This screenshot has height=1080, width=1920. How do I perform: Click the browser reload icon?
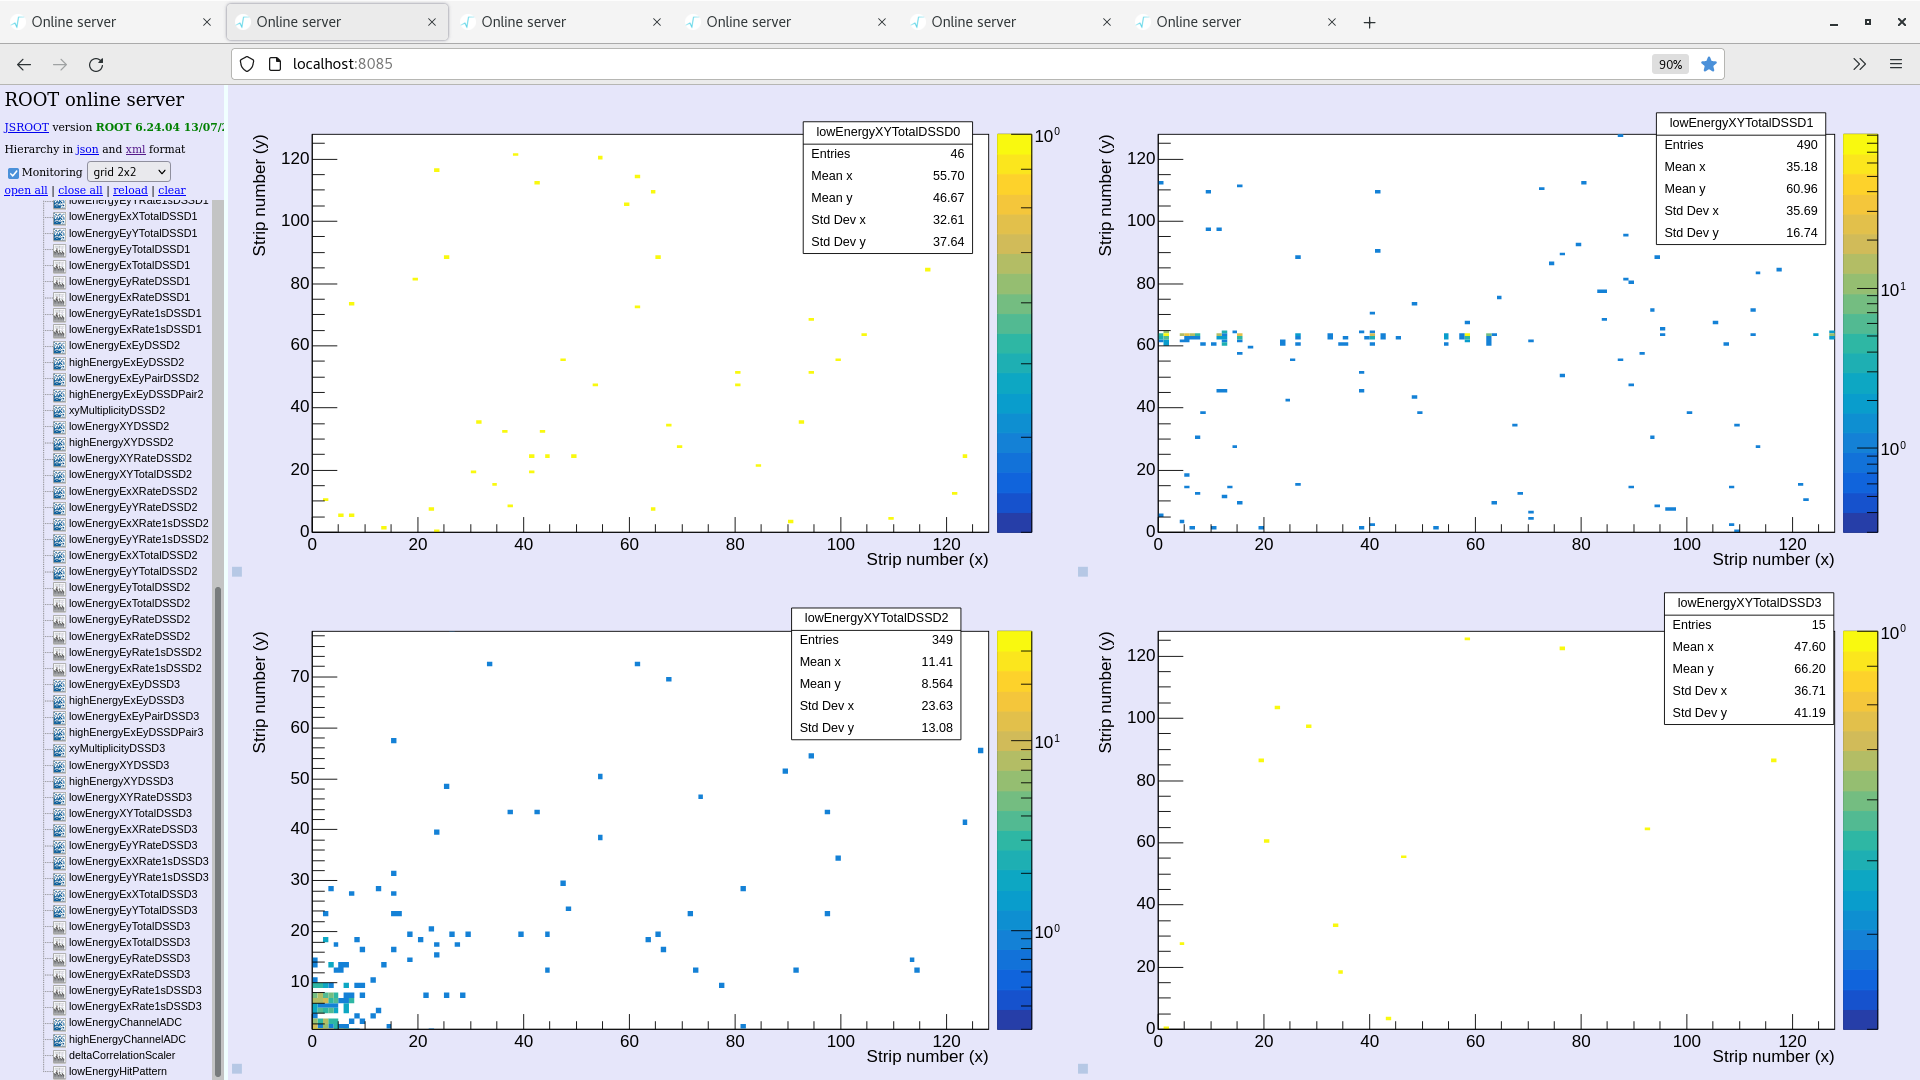(96, 64)
